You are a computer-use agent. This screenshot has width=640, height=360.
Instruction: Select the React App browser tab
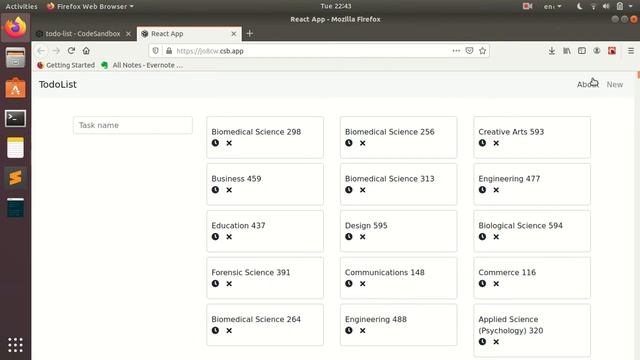[189, 34]
